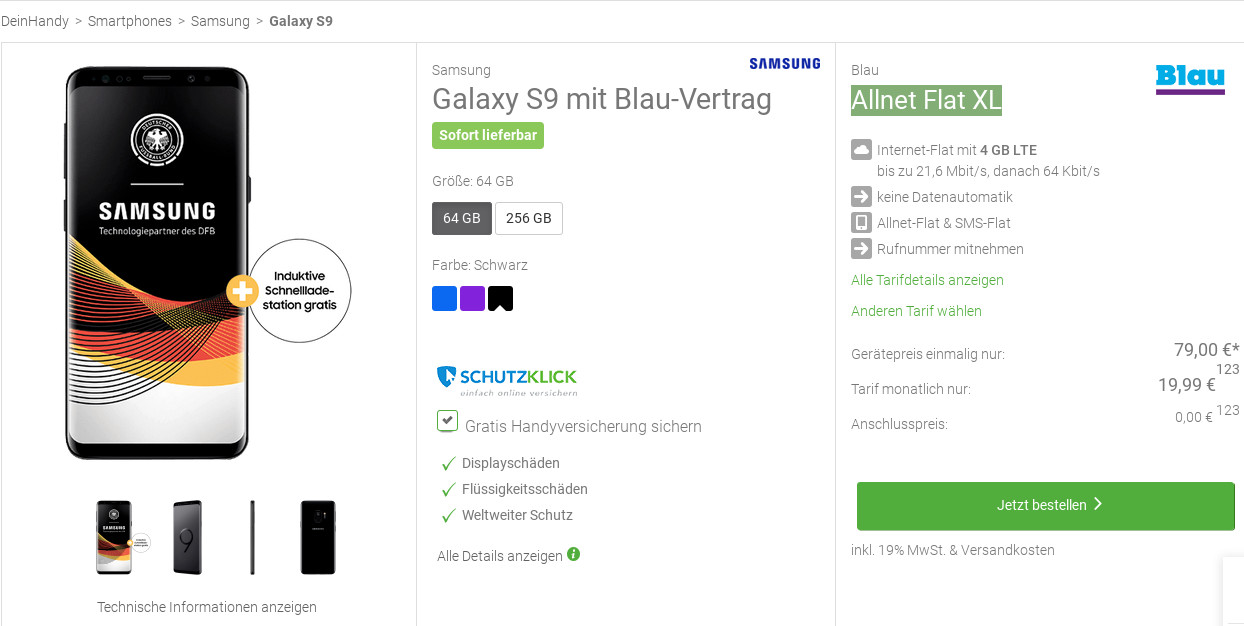Viewport: 1244px width, 626px height.
Task: Click the keine Datenautomatik arrow icon
Action: point(861,196)
